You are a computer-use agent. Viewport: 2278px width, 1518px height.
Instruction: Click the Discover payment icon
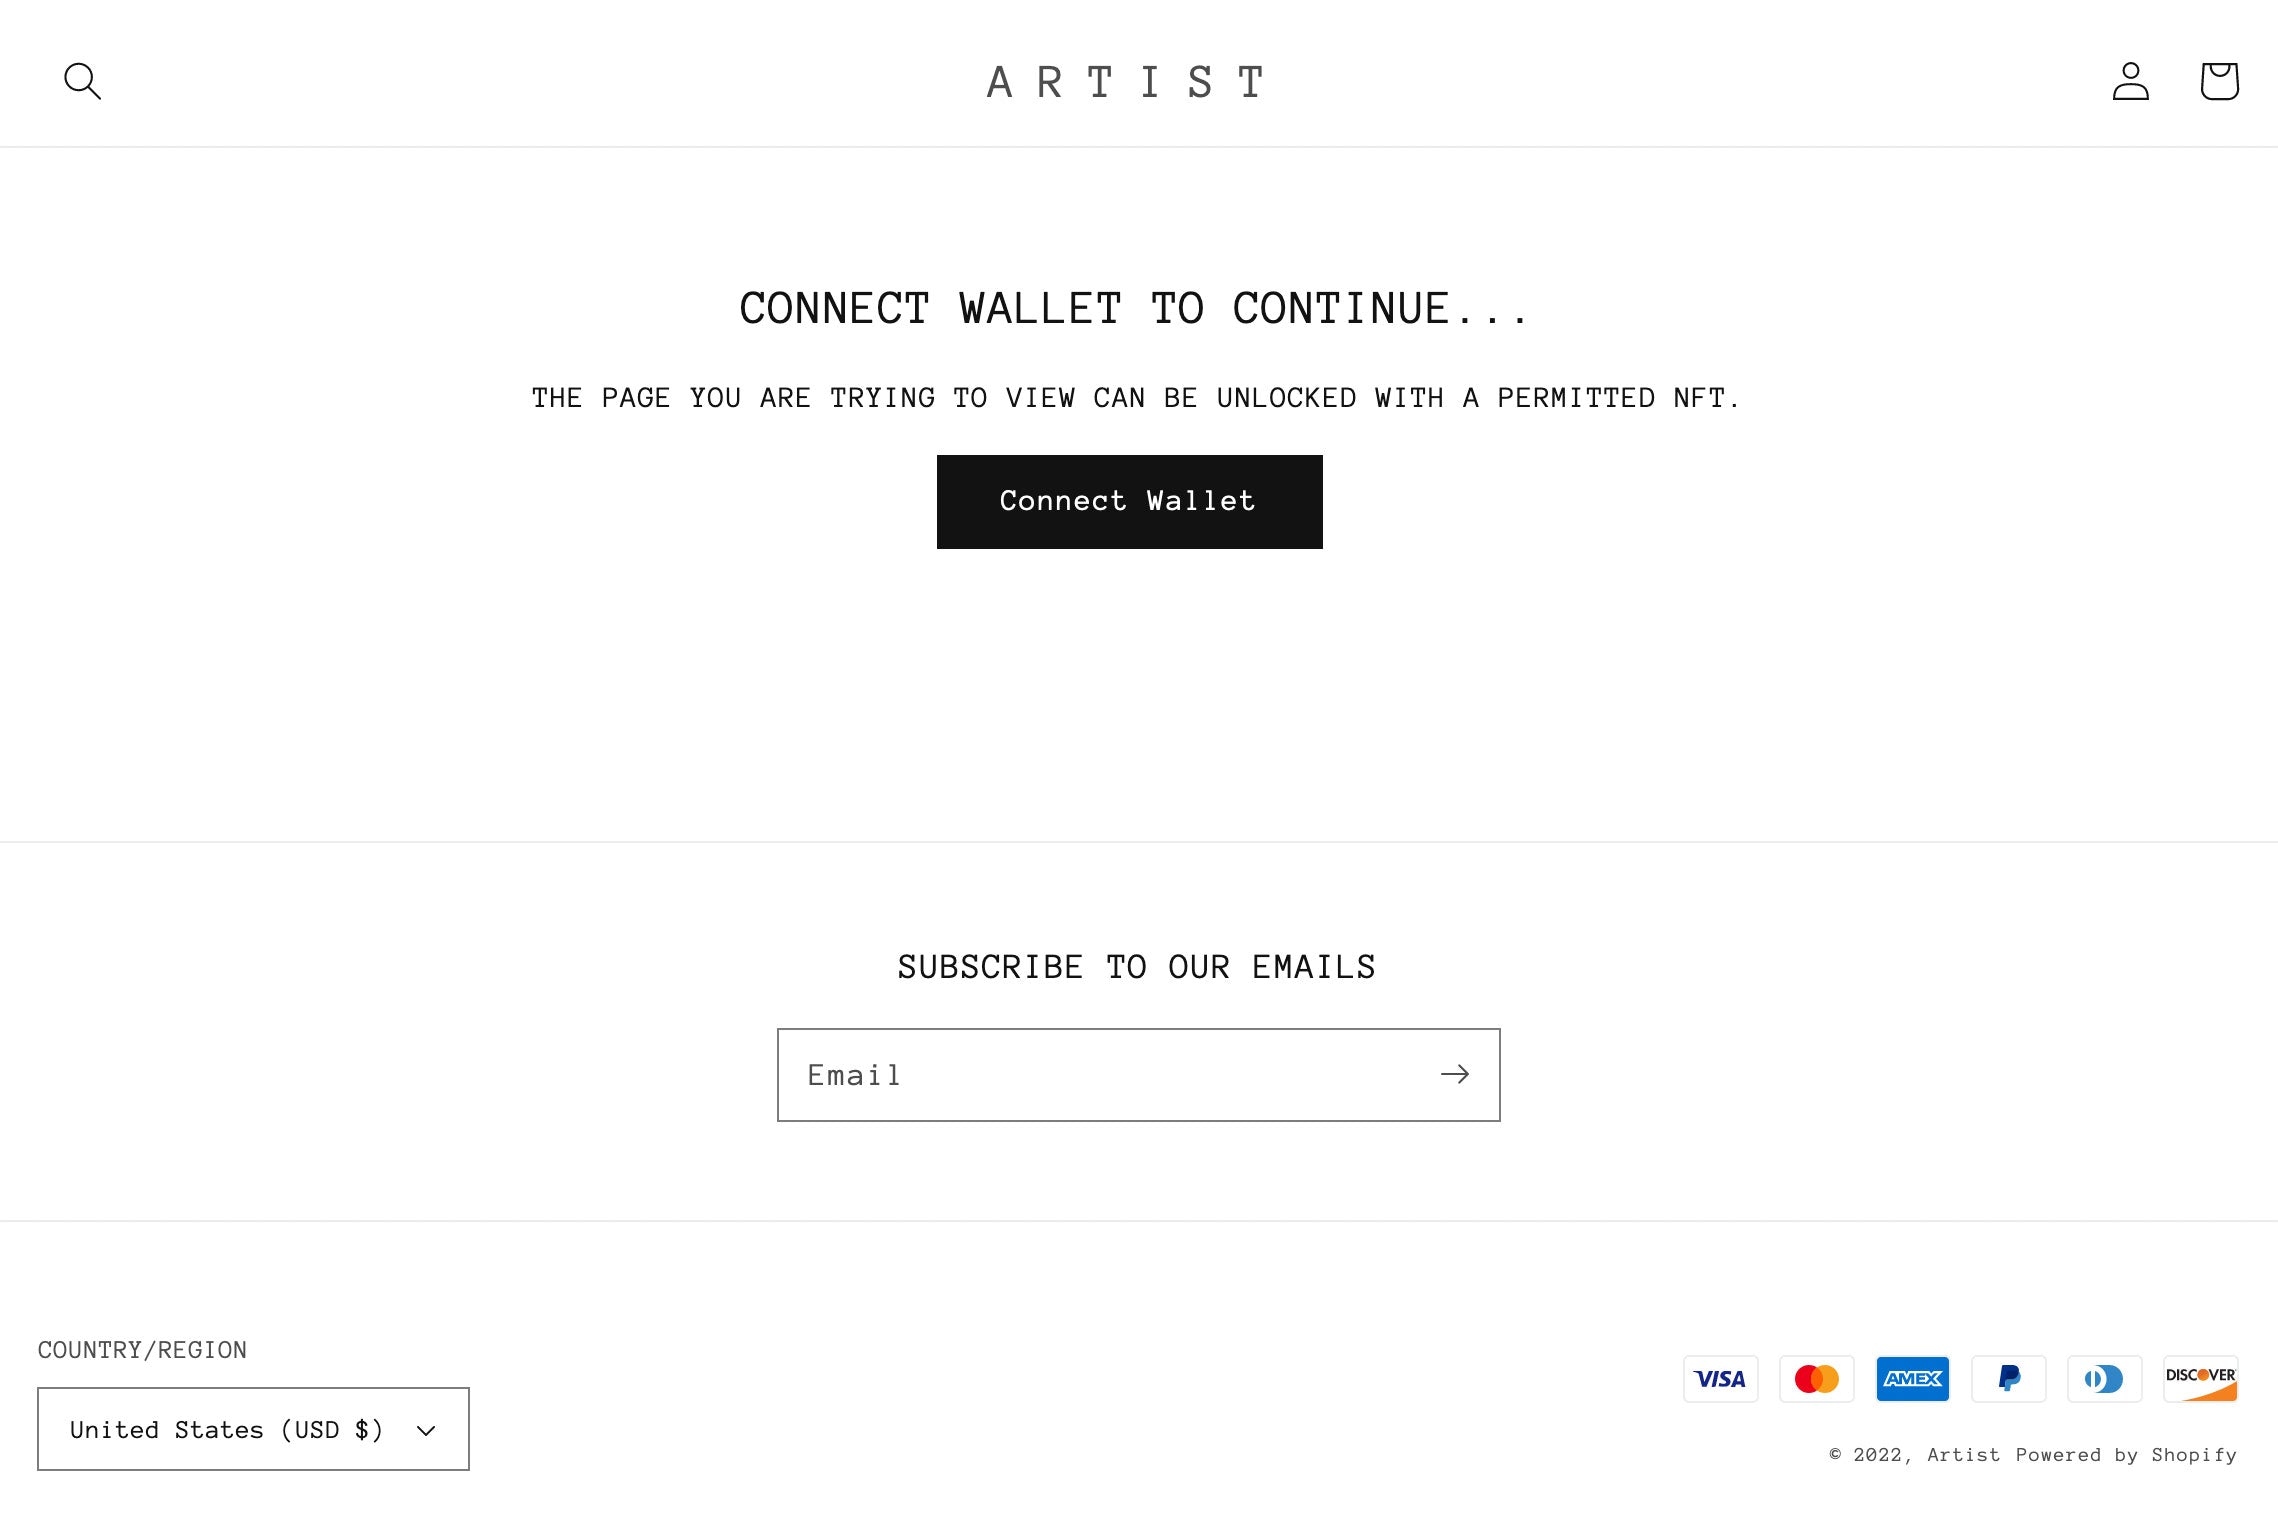[2200, 1379]
